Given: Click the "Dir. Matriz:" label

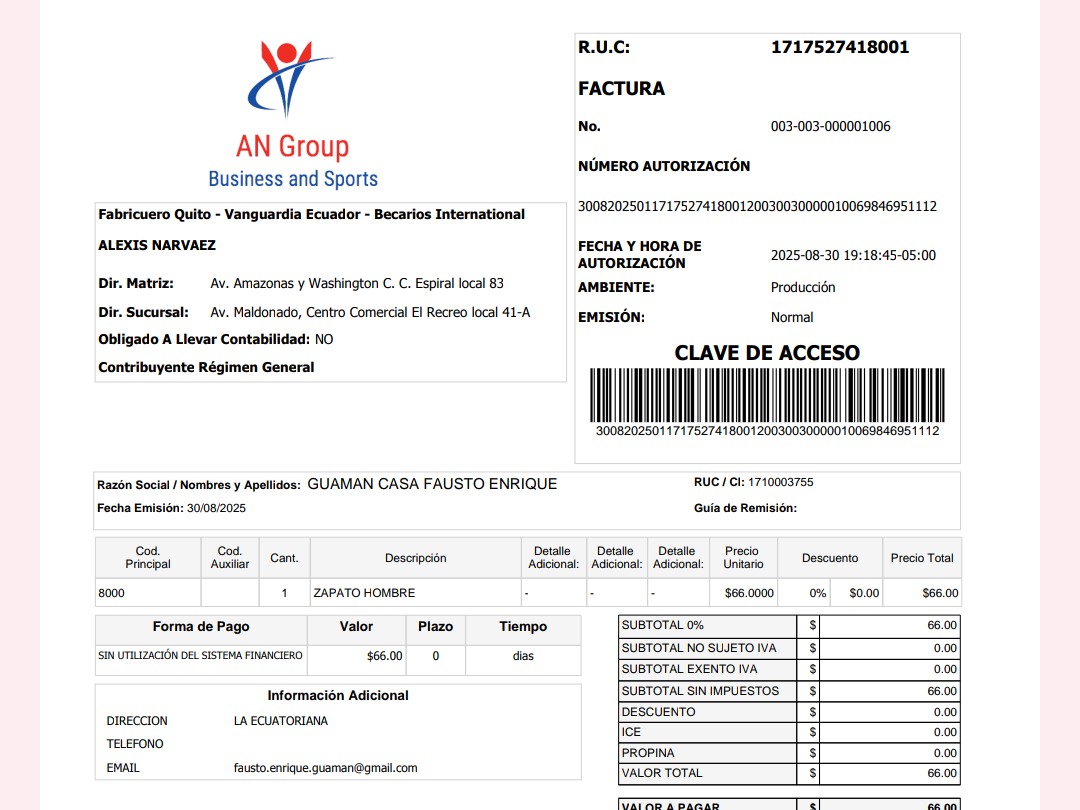Looking at the screenshot, I should (136, 283).
